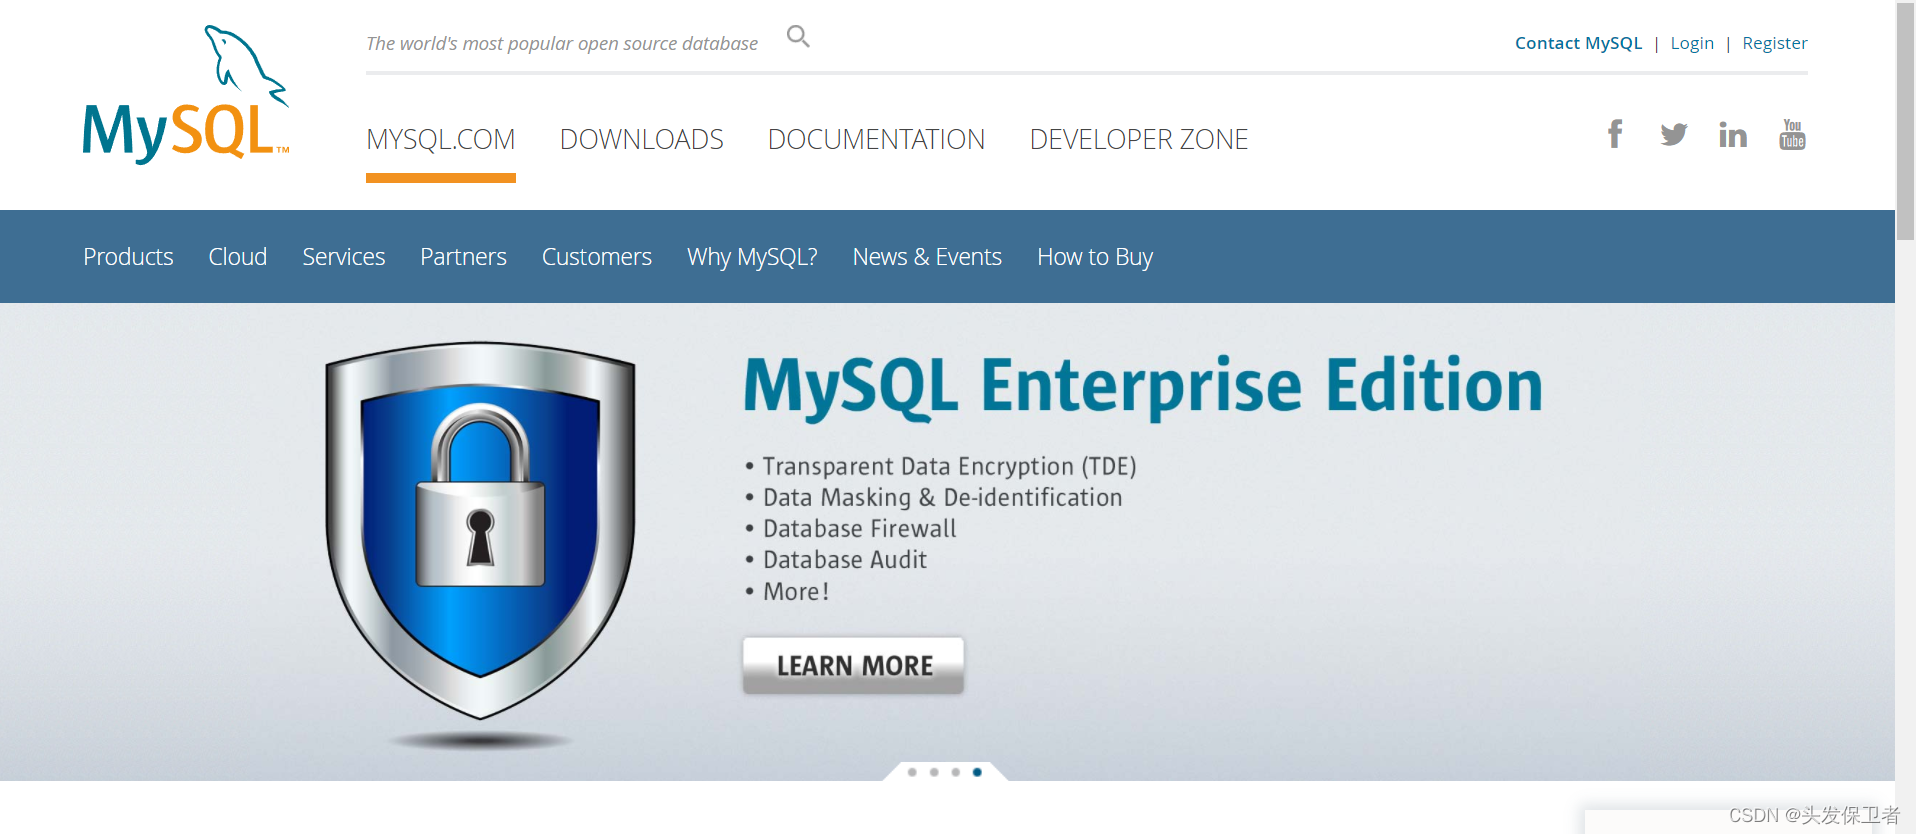
Task: Click 'Database Firewall' bullet text
Action: (x=860, y=529)
